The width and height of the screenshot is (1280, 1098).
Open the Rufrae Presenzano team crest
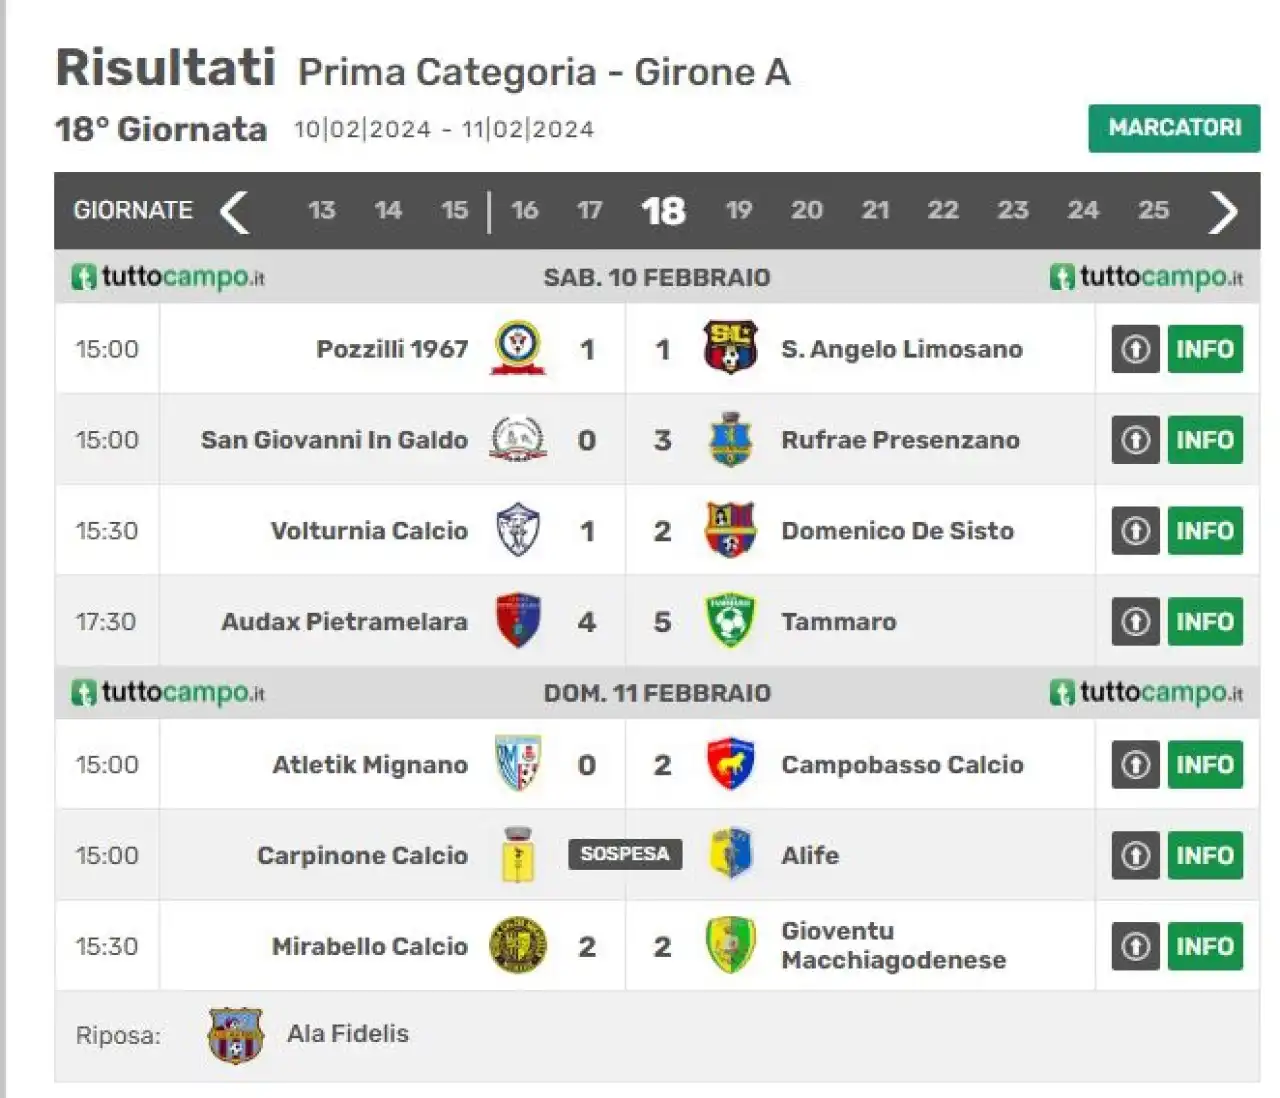point(731,440)
